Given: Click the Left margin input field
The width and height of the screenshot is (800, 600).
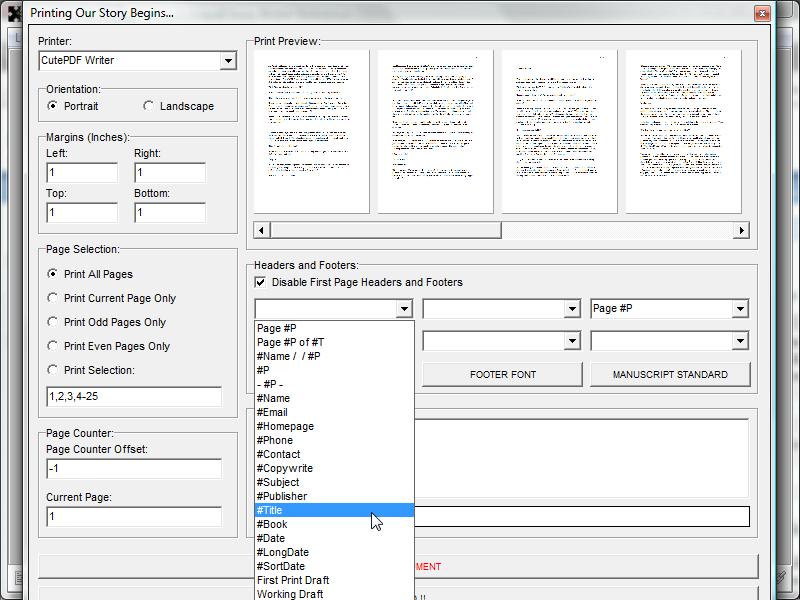Looking at the screenshot, I should (x=82, y=173).
